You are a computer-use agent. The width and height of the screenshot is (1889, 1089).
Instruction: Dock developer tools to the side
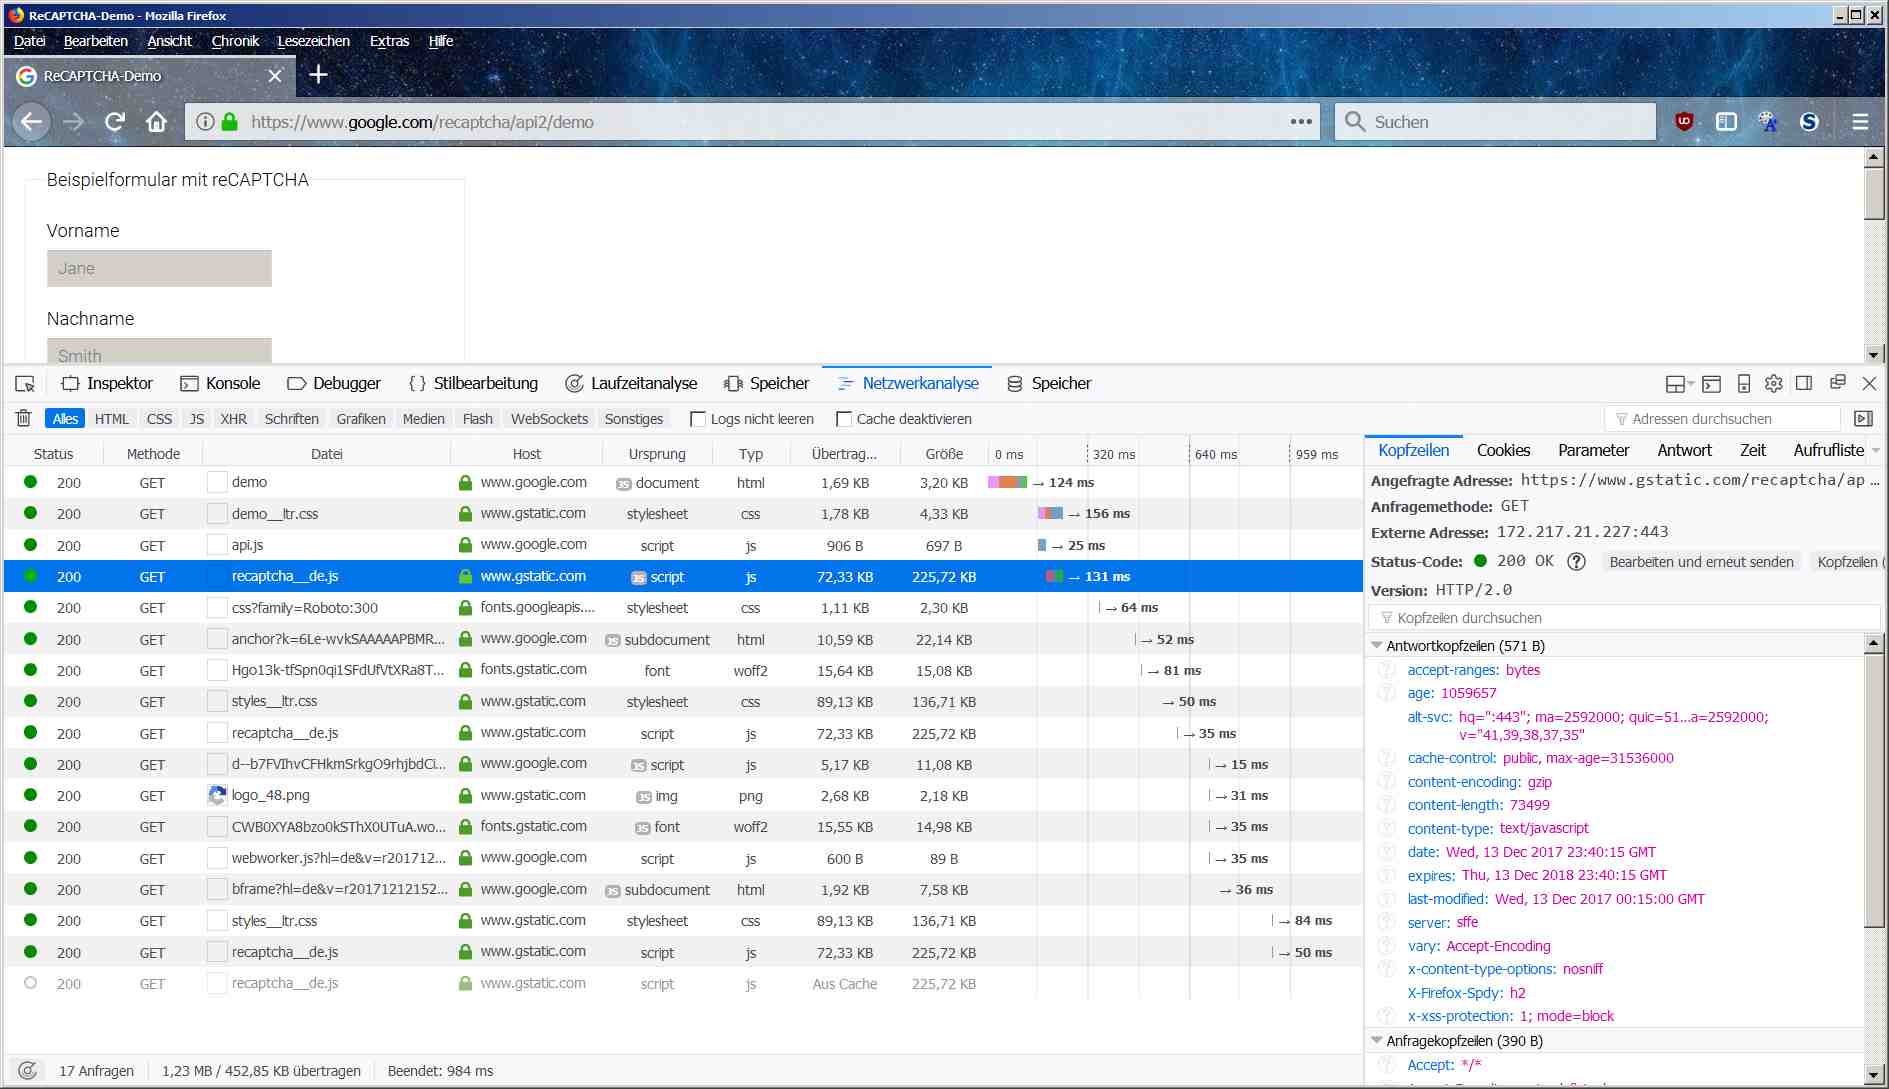pos(1804,384)
